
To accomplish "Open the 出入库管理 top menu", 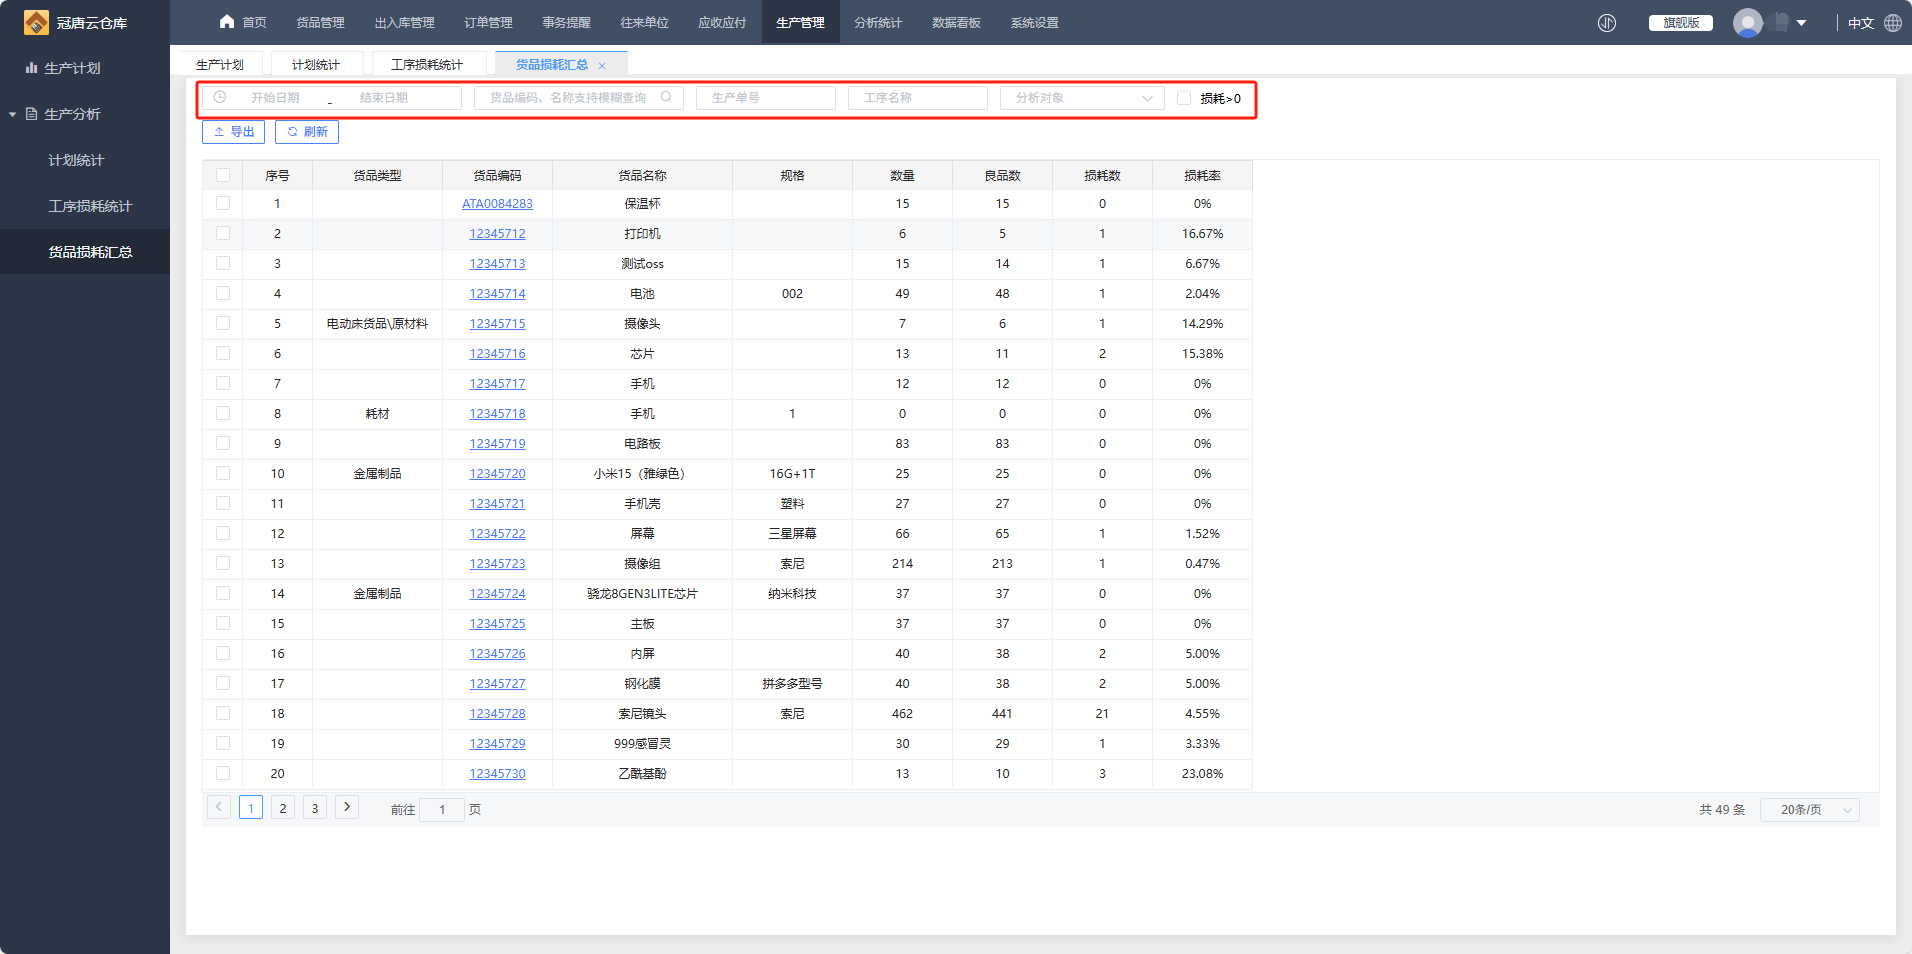I will pyautogui.click(x=404, y=22).
